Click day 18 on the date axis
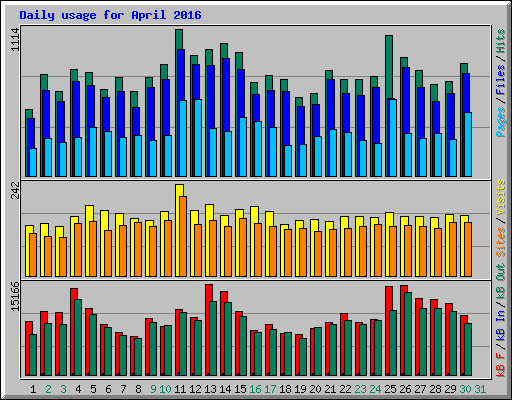The image size is (512, 400). [285, 389]
